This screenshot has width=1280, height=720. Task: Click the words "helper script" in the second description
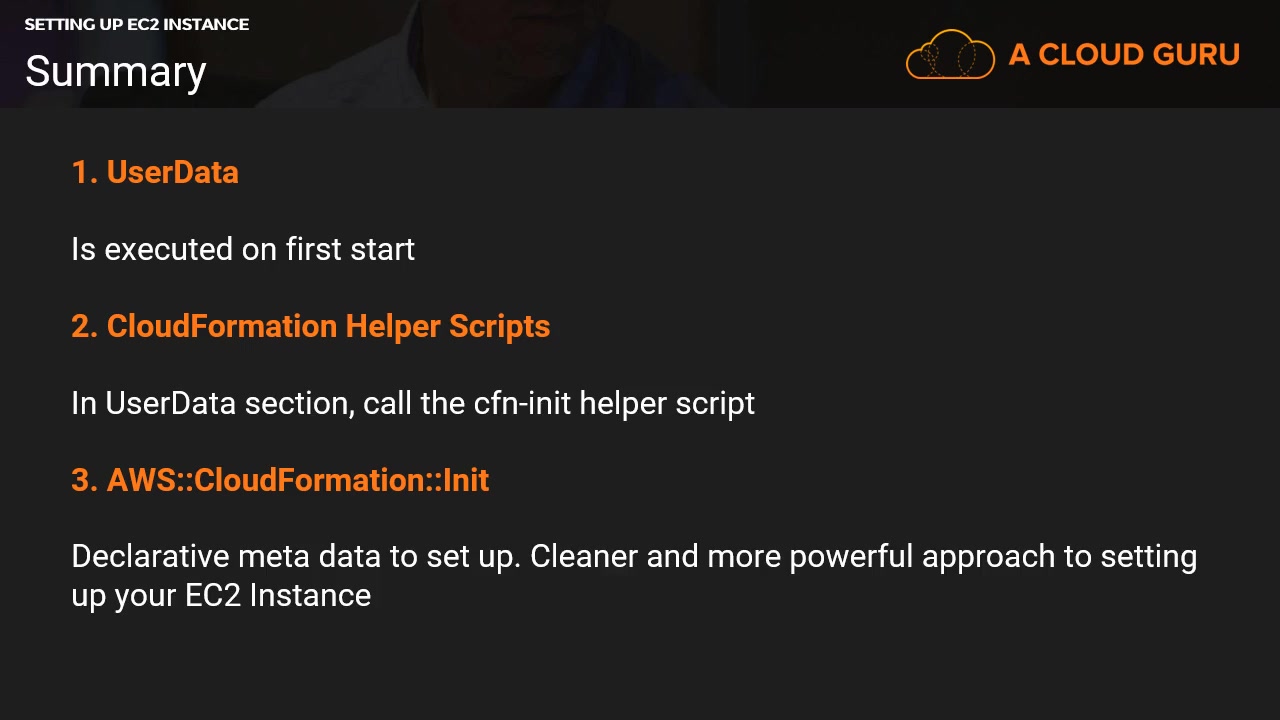coord(667,403)
